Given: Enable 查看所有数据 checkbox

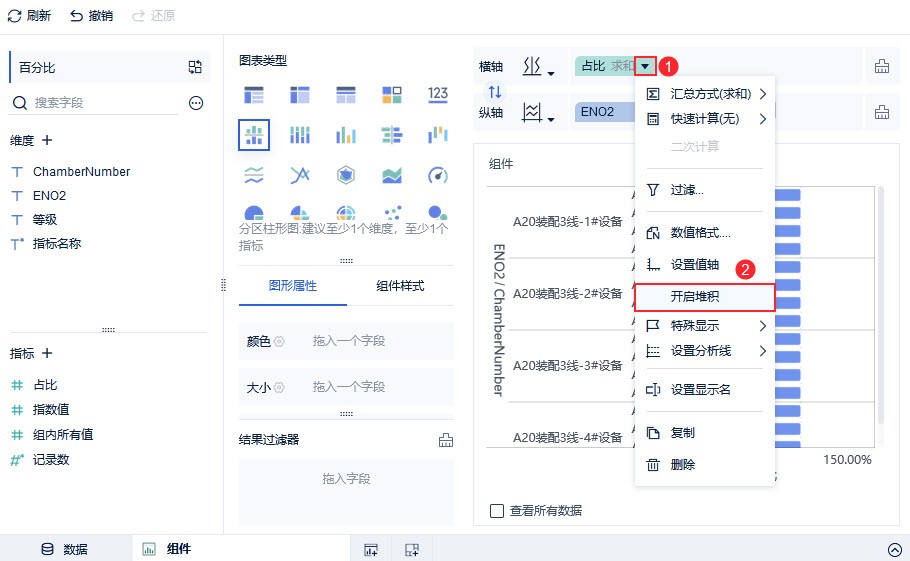Looking at the screenshot, I should [x=497, y=511].
